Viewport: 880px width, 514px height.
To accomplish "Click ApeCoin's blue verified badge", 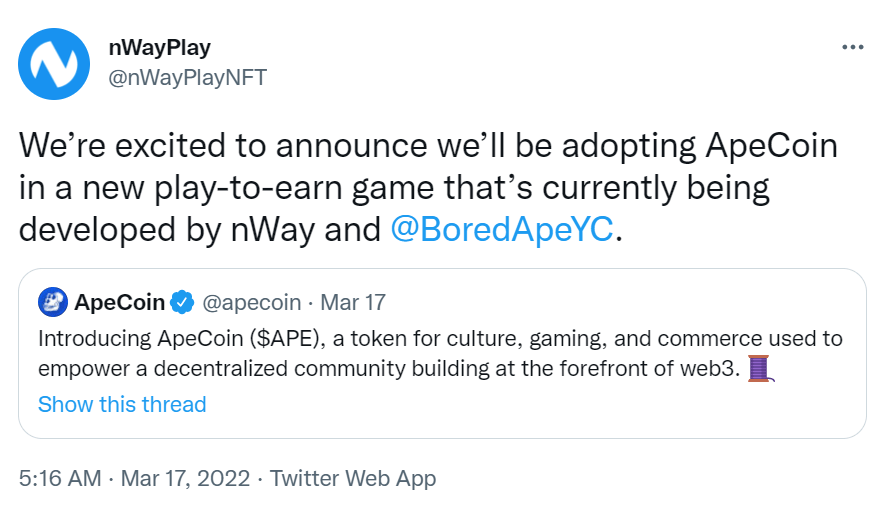I will pos(181,301).
